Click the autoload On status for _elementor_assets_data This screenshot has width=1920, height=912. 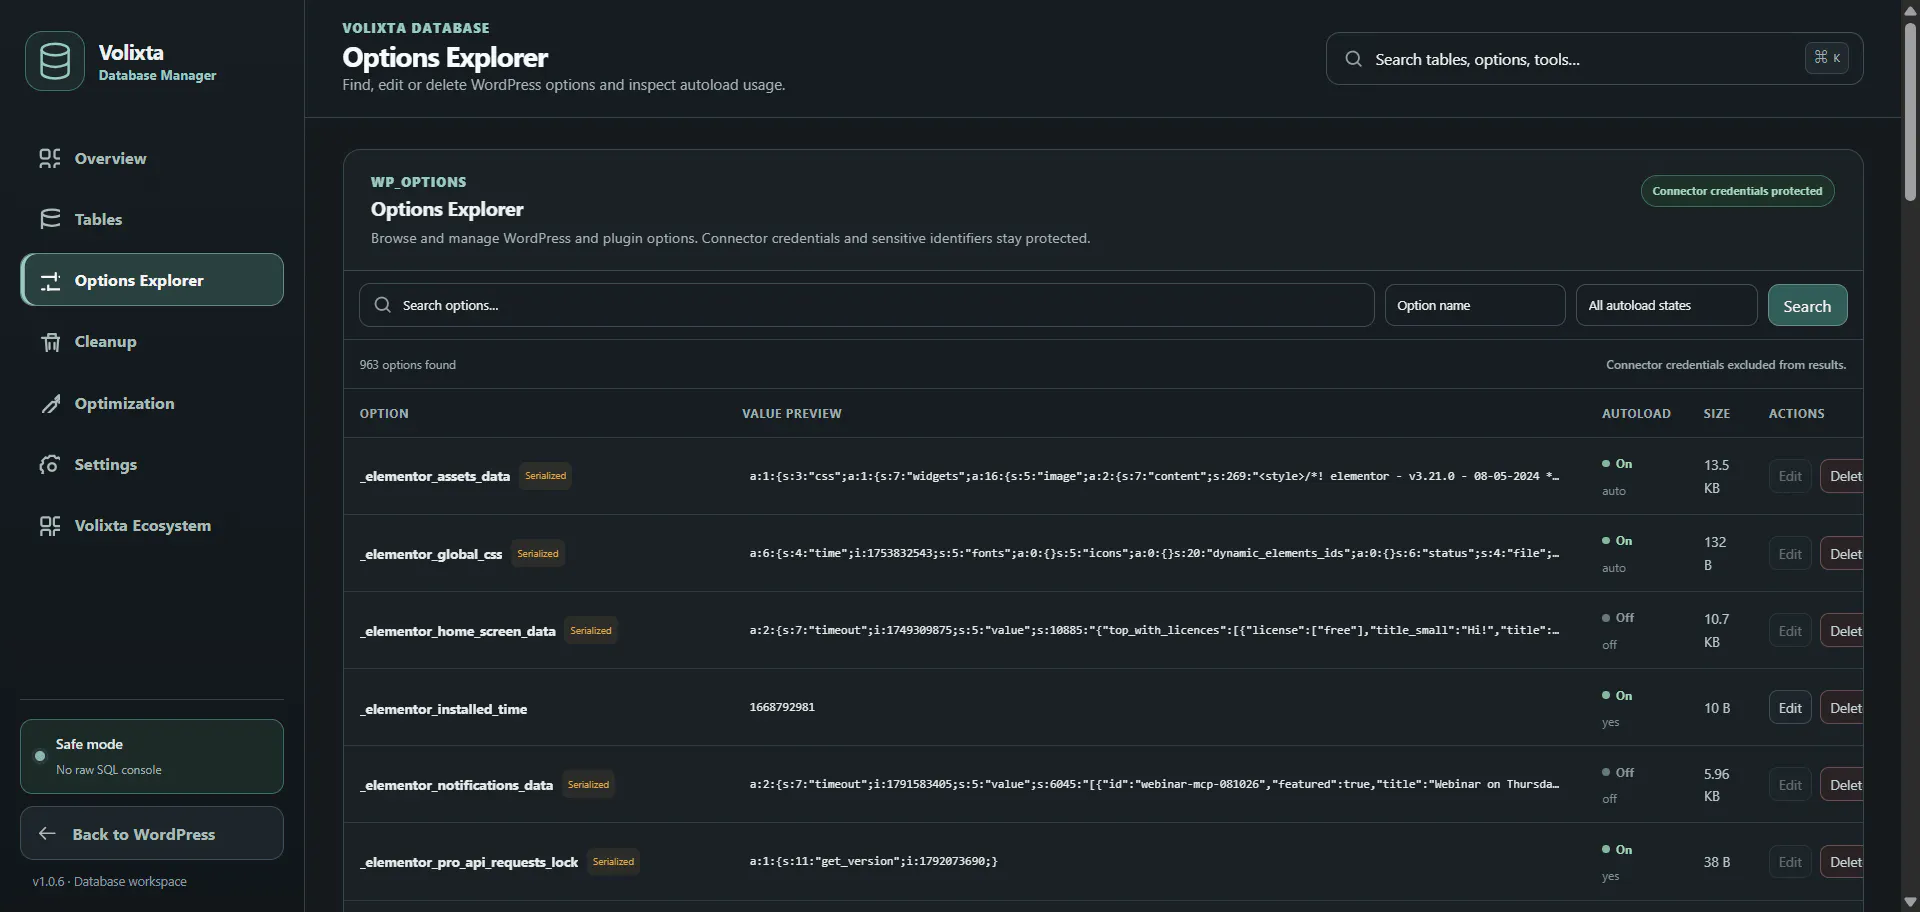[x=1617, y=464]
